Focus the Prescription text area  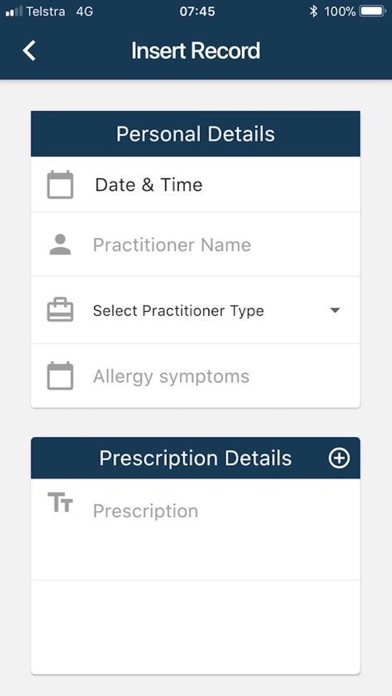195,529
